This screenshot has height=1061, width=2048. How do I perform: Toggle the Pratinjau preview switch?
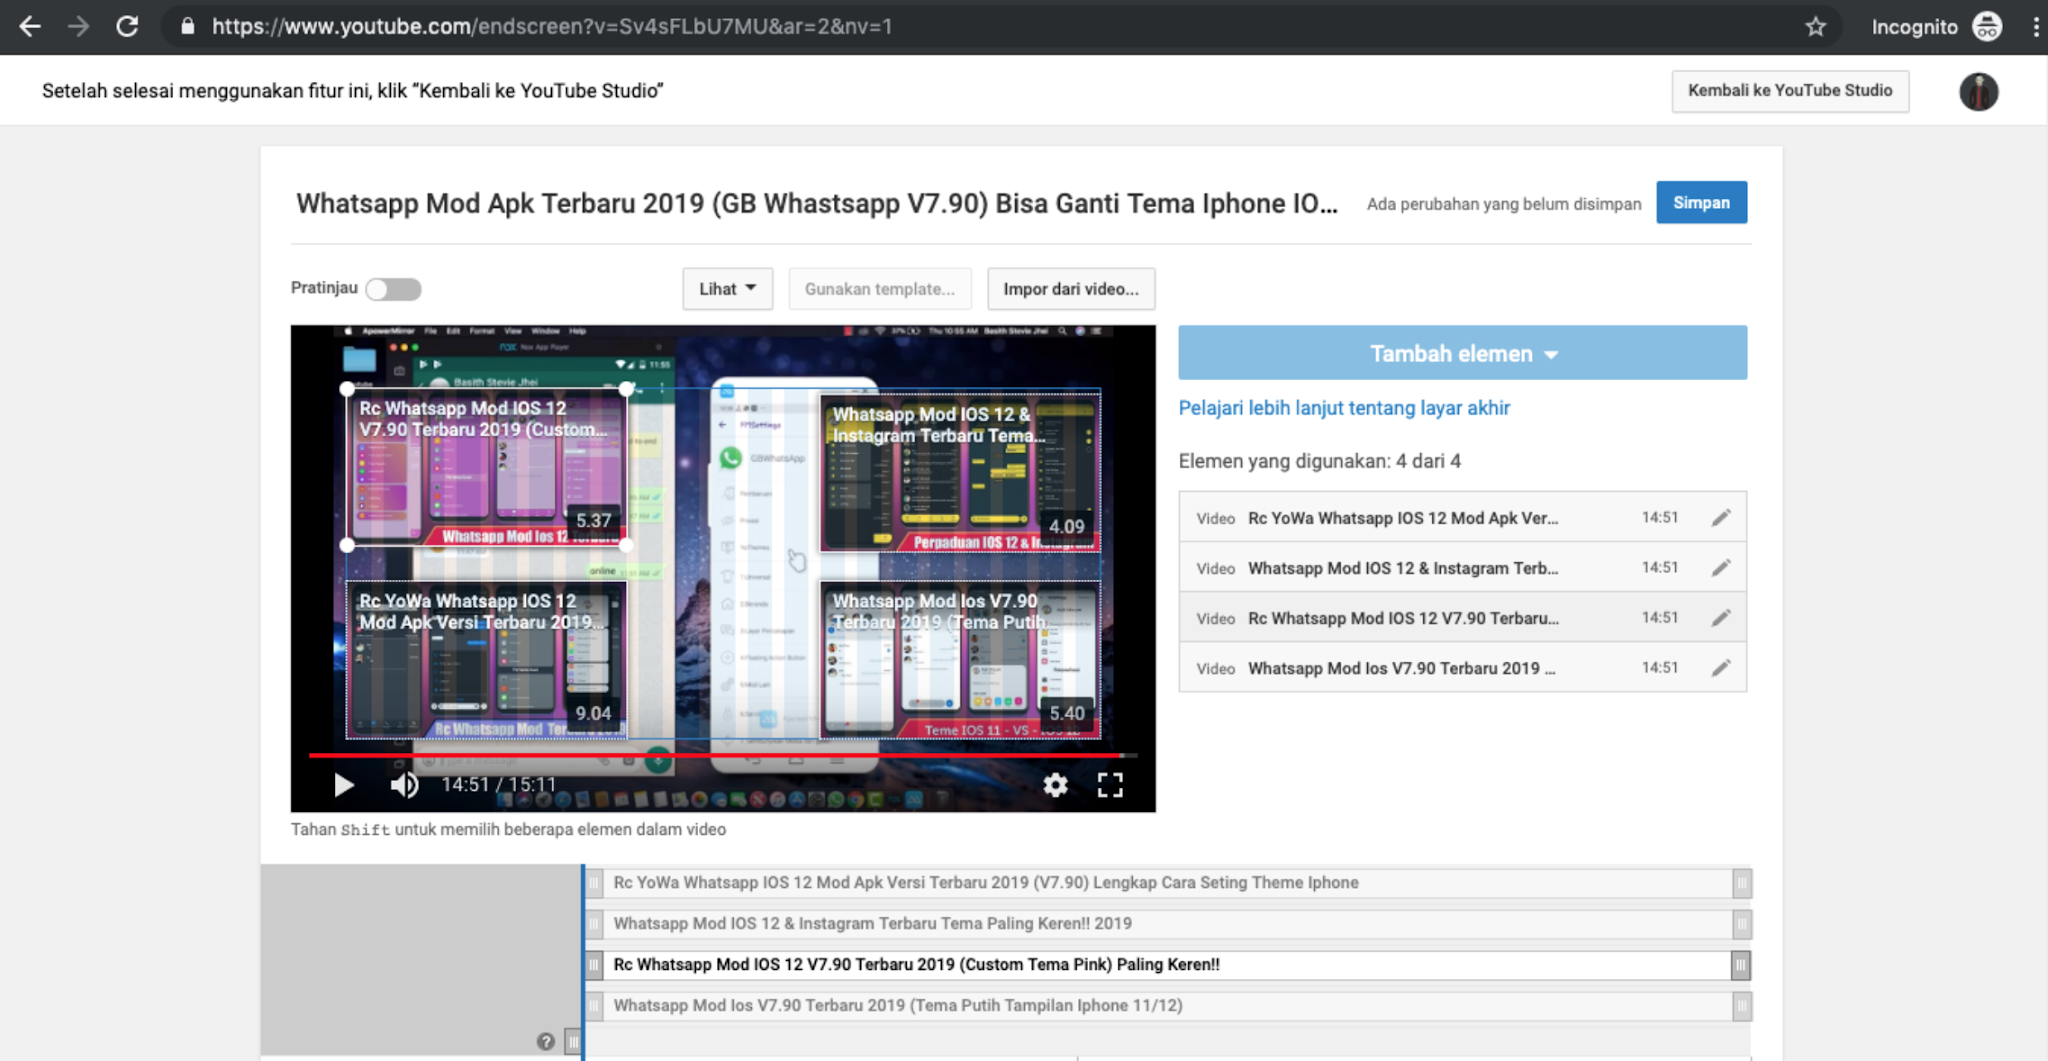point(393,289)
